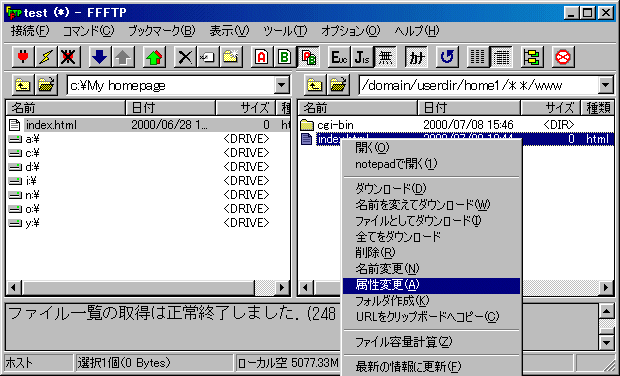Select the cgi-bin folder in remote list
The image size is (620, 376).
click(335, 125)
